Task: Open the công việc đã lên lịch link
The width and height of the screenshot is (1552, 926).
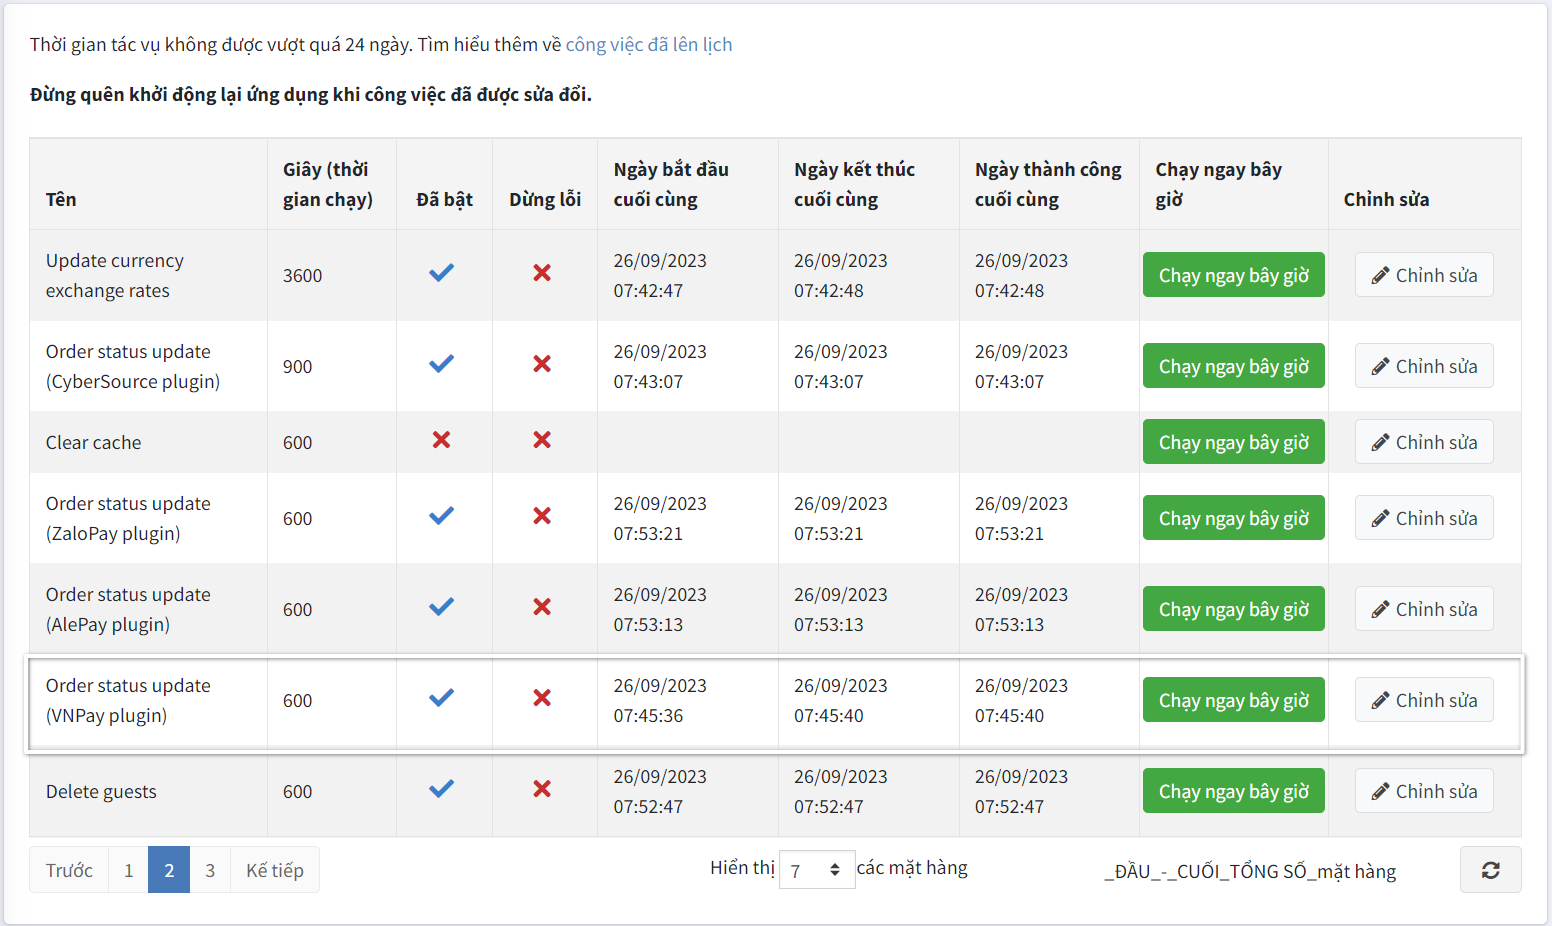Action: [649, 44]
